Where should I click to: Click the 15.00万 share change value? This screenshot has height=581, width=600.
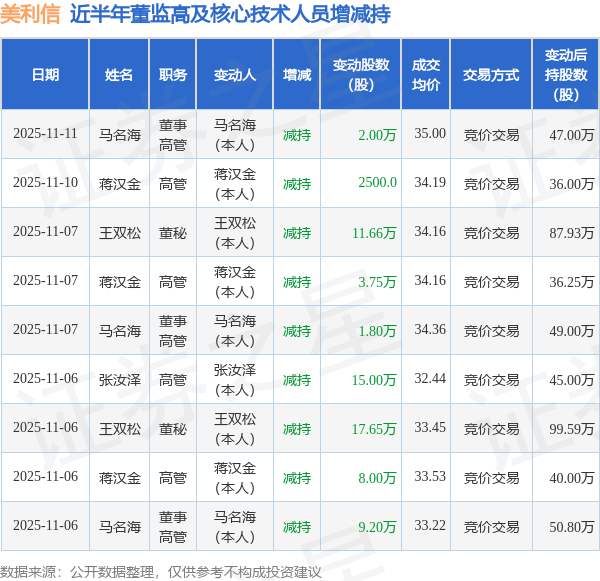pyautogui.click(x=374, y=380)
